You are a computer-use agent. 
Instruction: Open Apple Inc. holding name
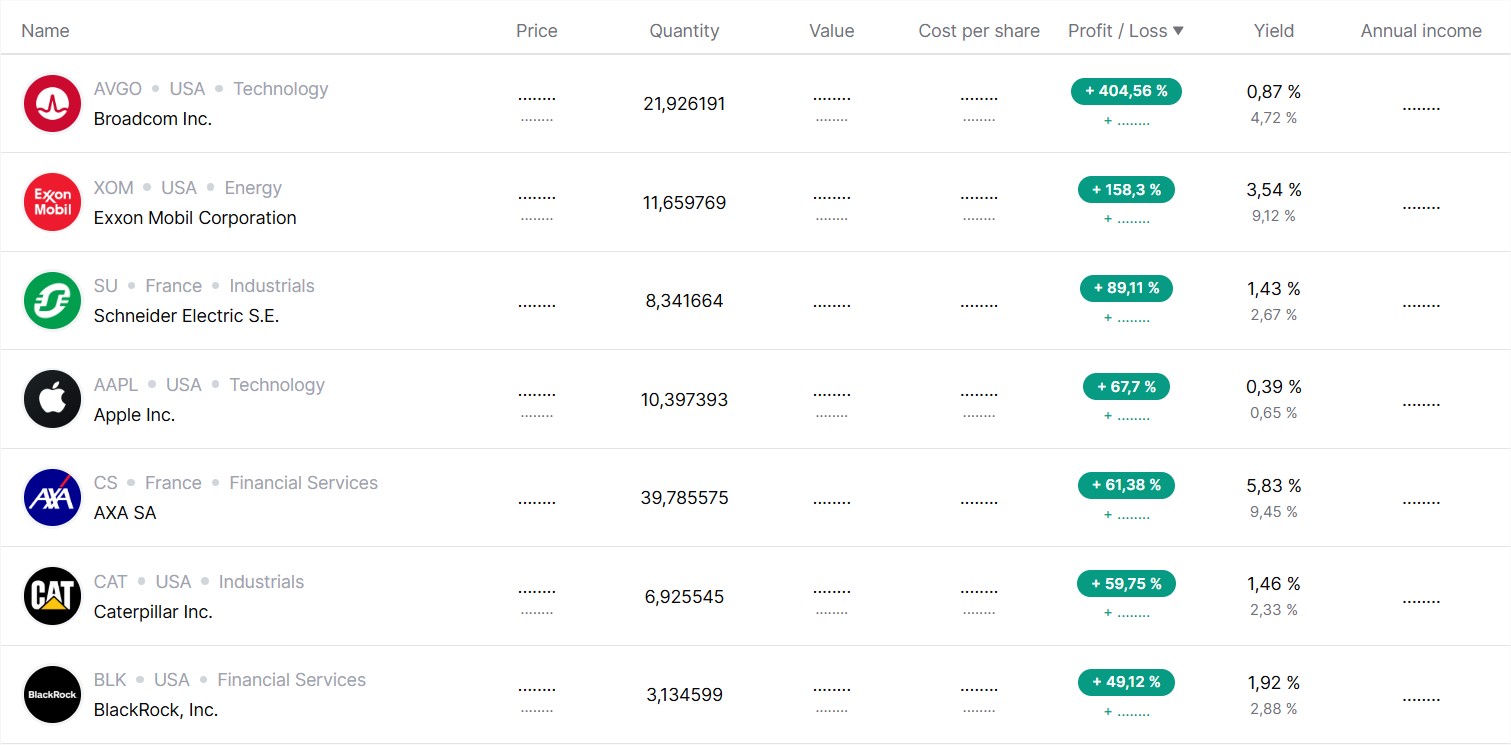pos(134,415)
